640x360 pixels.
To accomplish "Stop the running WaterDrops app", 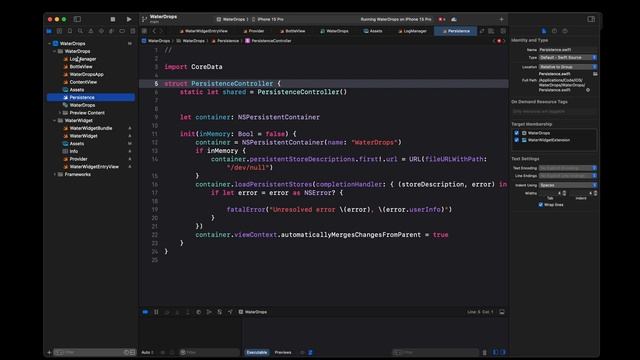I will [113, 19].
